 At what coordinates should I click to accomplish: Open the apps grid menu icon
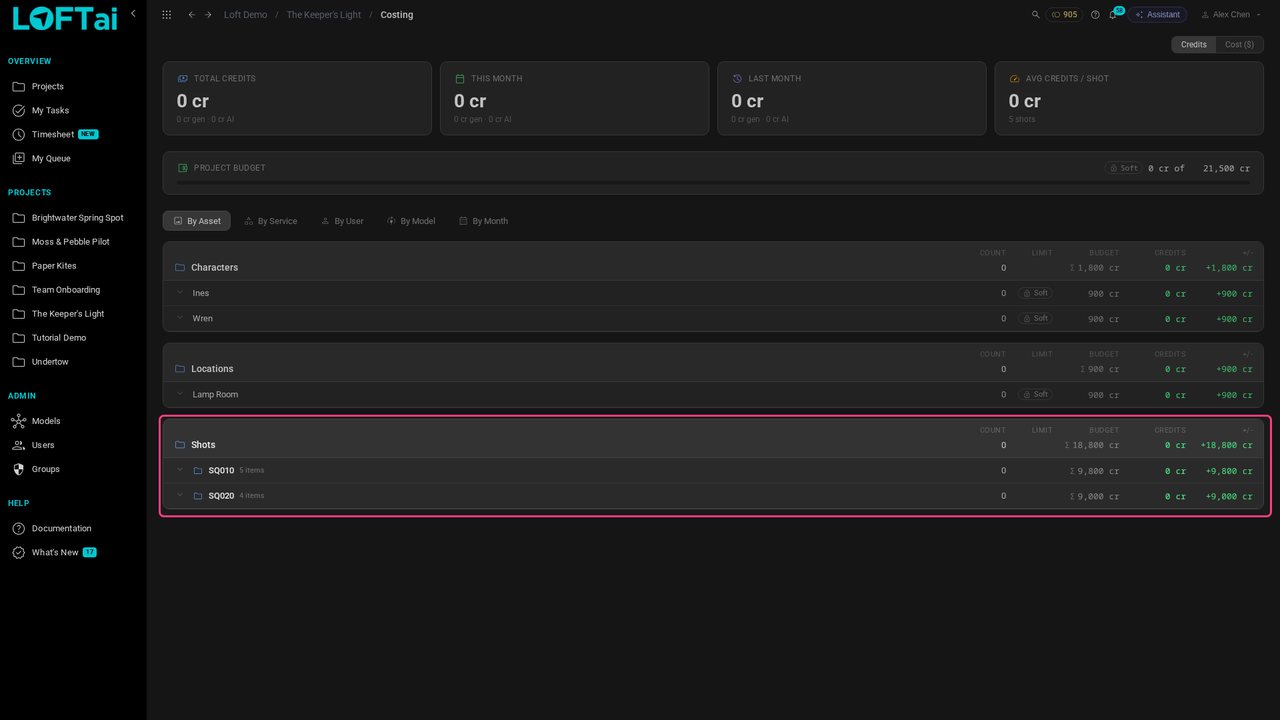(166, 15)
